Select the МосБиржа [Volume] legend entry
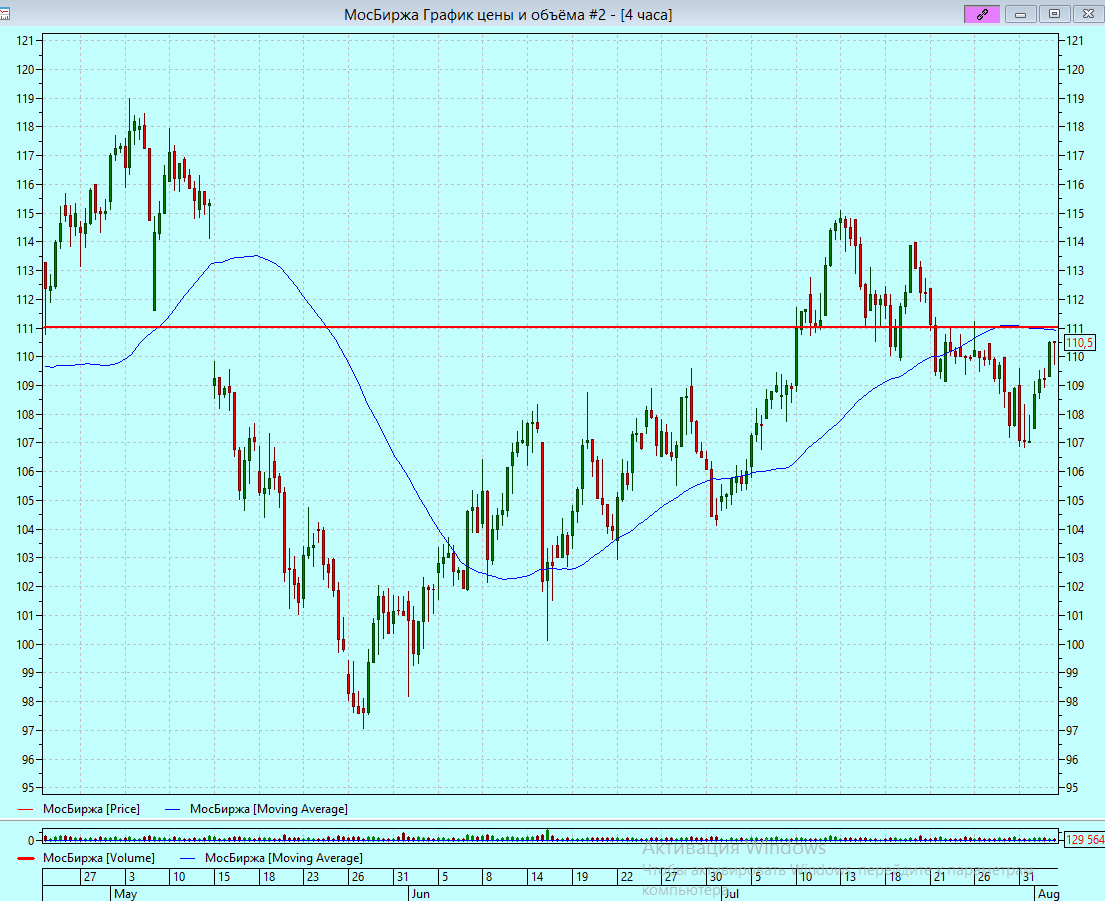Screen dimensions: 1105x901 (99, 858)
